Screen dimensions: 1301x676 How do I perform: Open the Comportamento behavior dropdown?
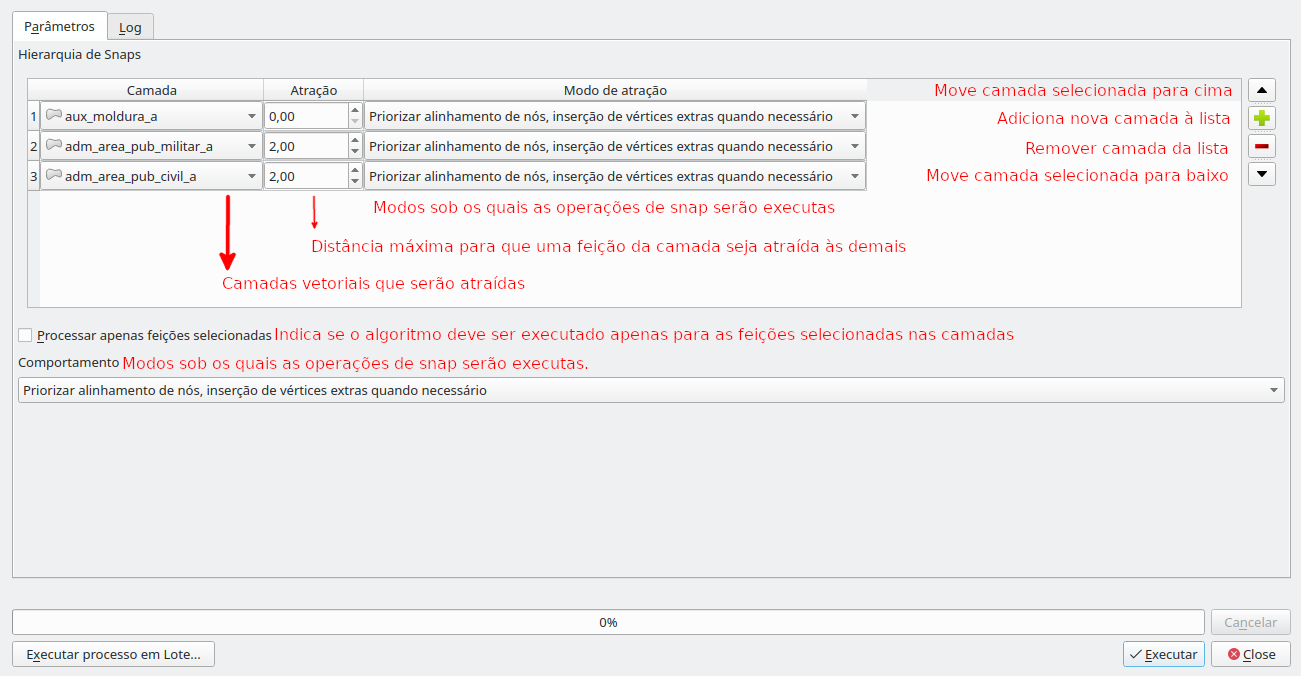(x=651, y=390)
